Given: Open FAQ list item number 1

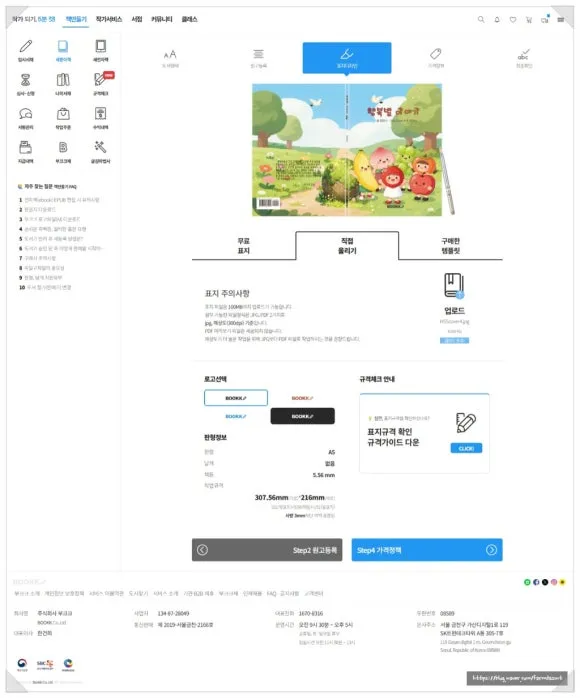Looking at the screenshot, I should coord(59,200).
